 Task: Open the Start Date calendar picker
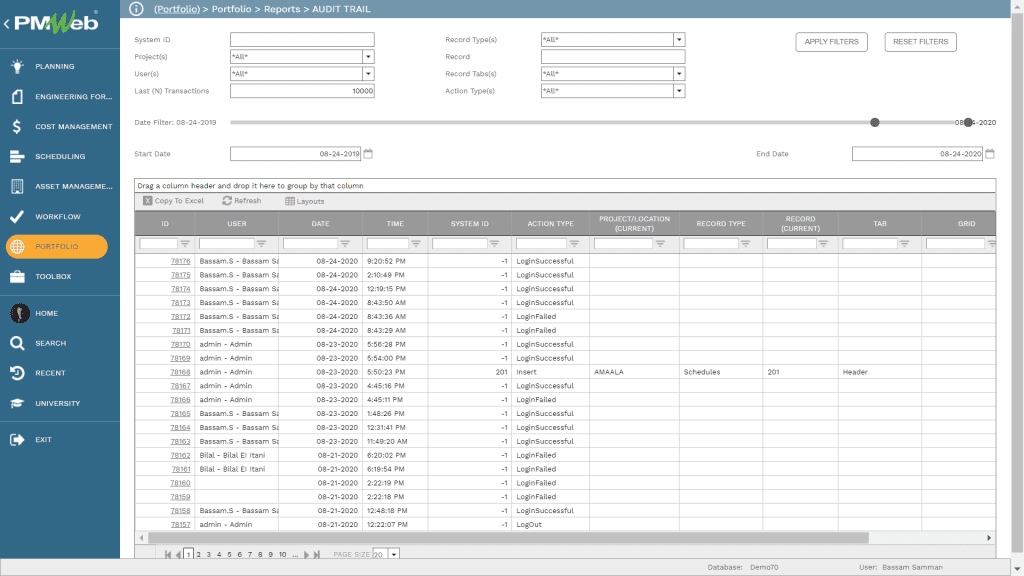368,154
